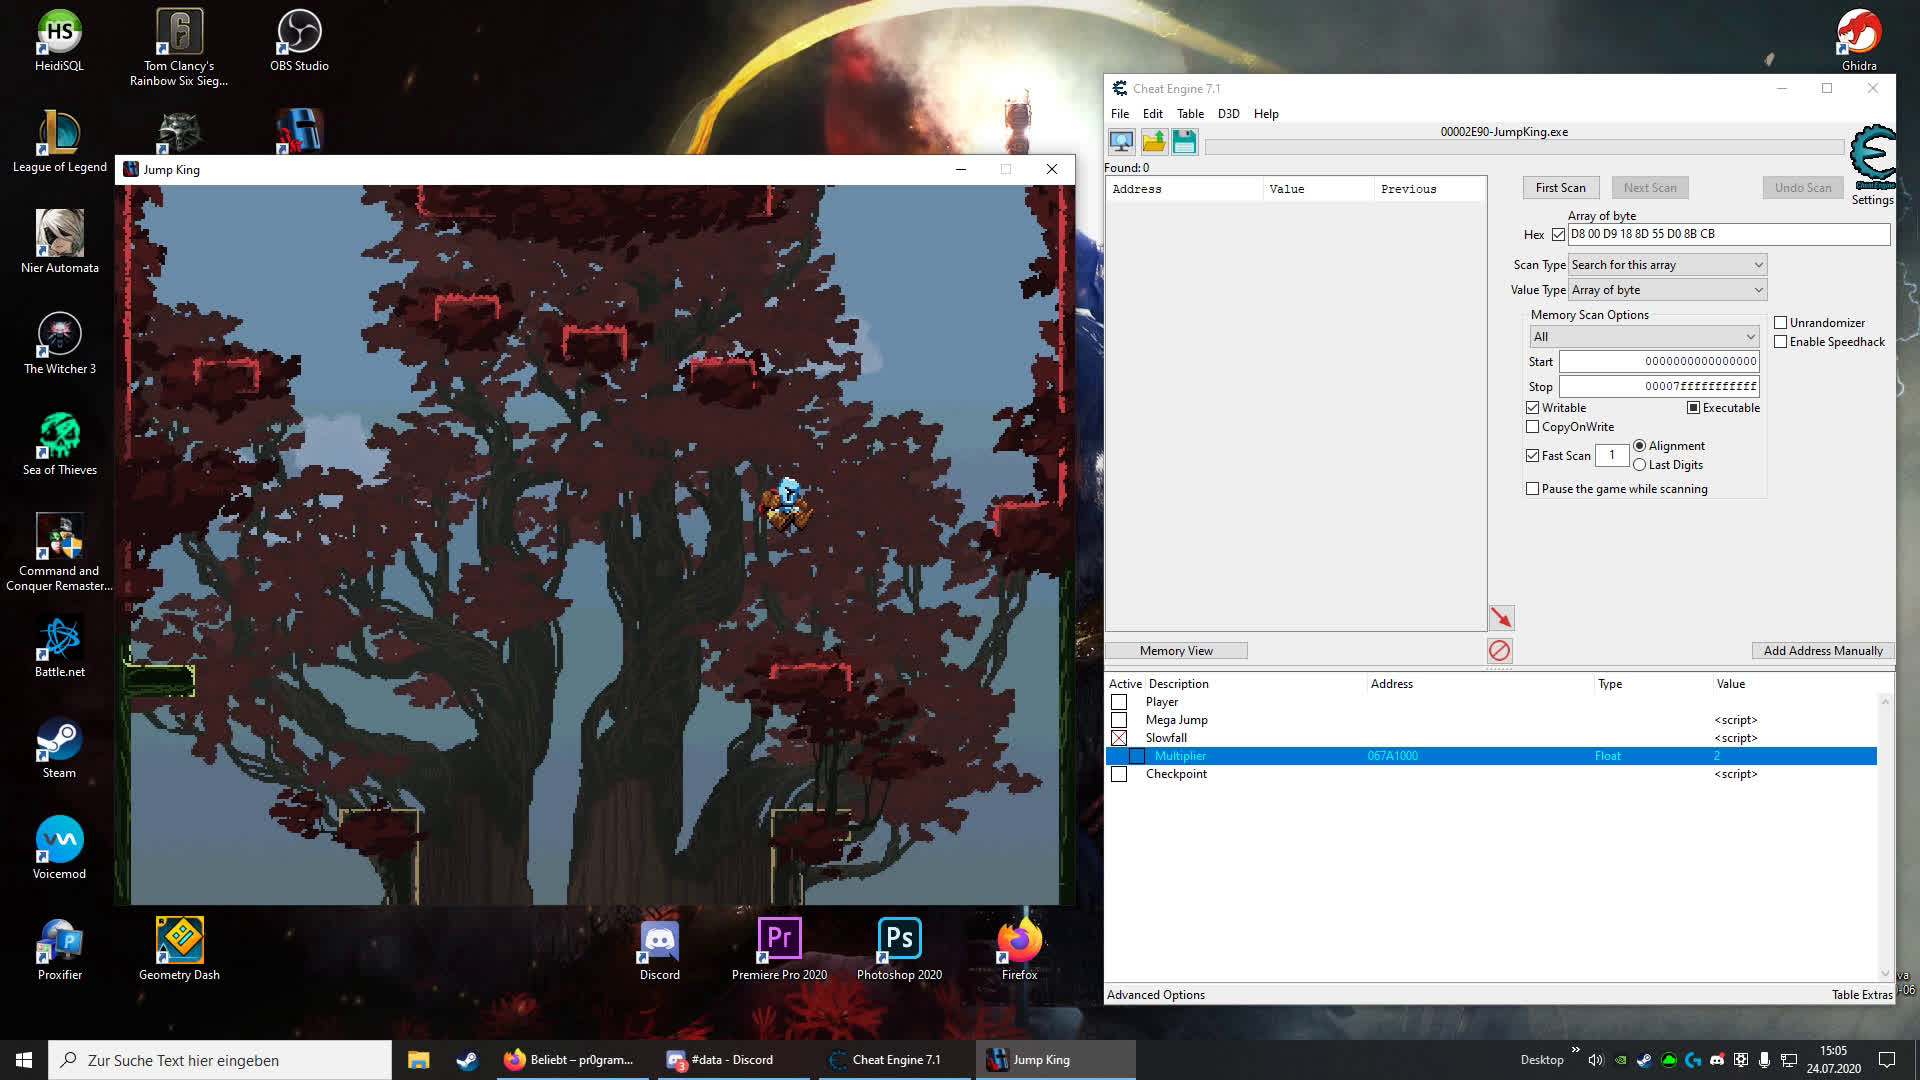Open Memory View
Image resolution: width=1920 pixels, height=1080 pixels.
(x=1176, y=651)
